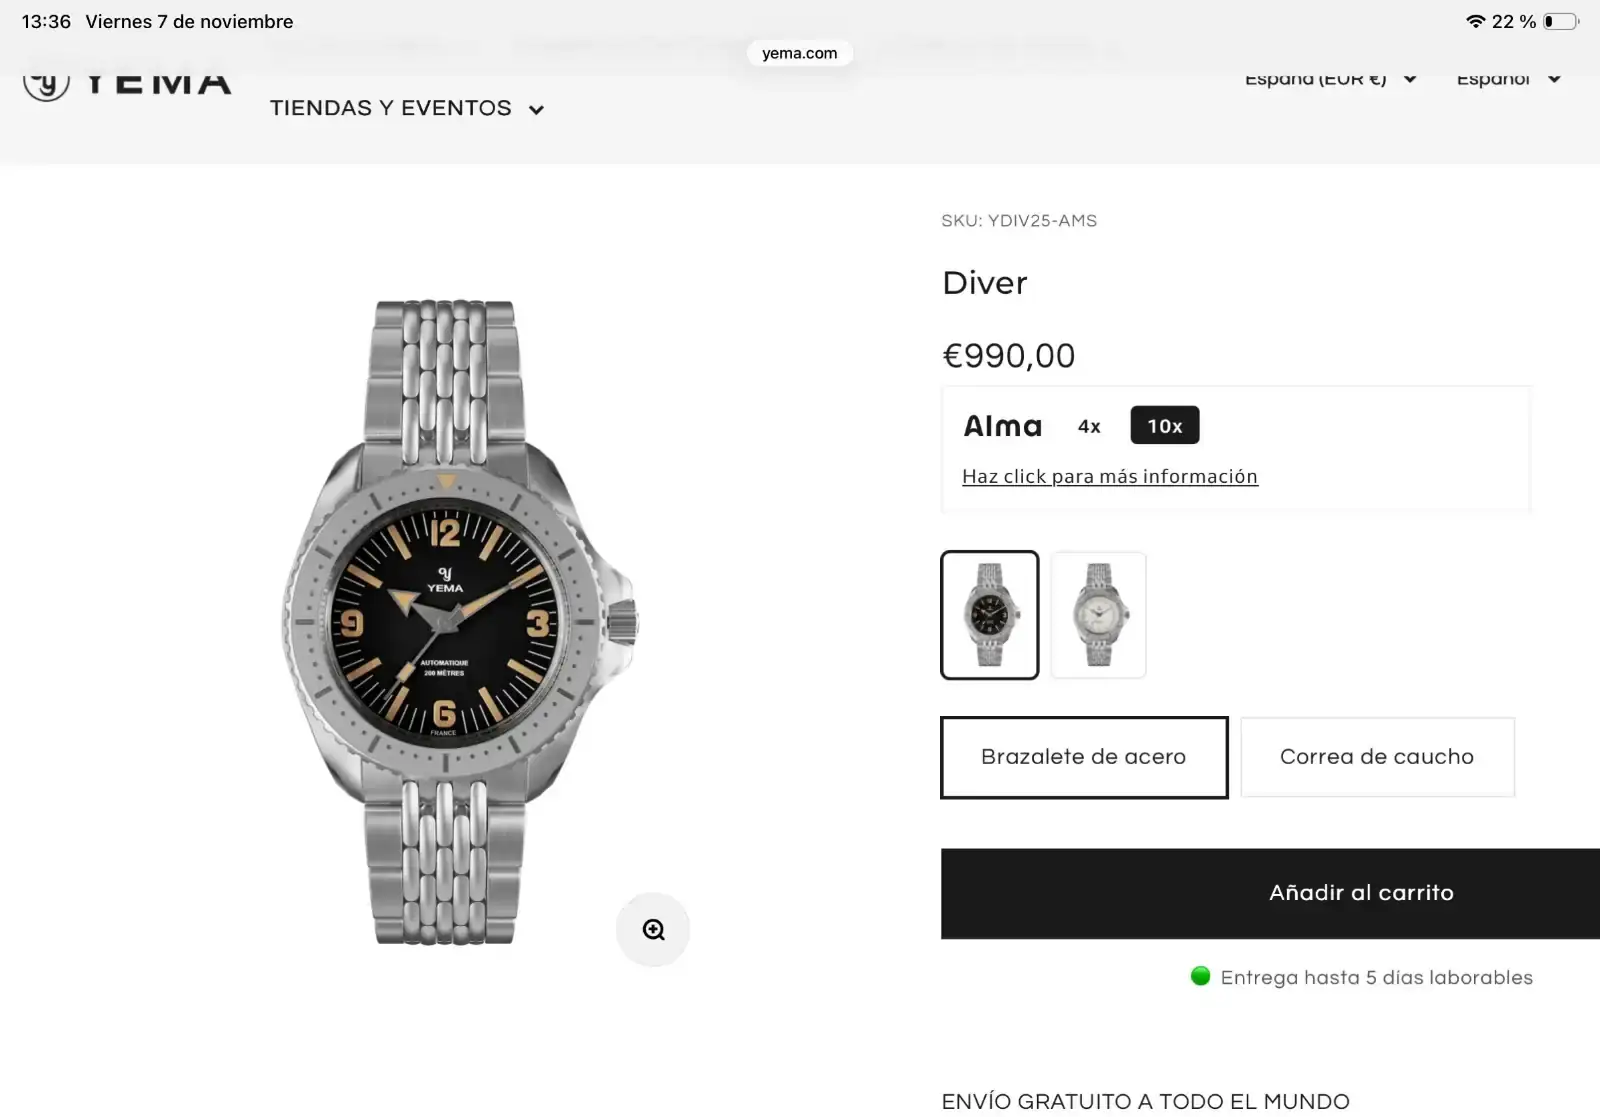This screenshot has width=1600, height=1117.
Task: Click the YEMA wordmark in header
Action: click(159, 83)
